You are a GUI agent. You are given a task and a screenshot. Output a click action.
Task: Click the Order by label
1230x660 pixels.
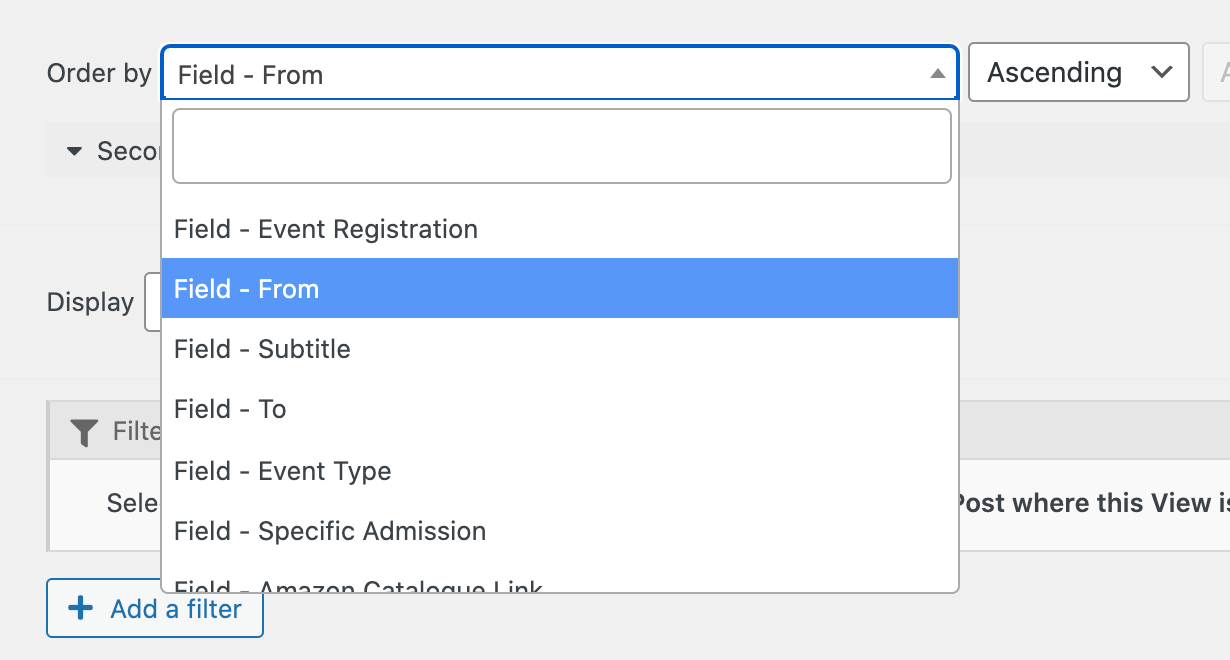[99, 73]
